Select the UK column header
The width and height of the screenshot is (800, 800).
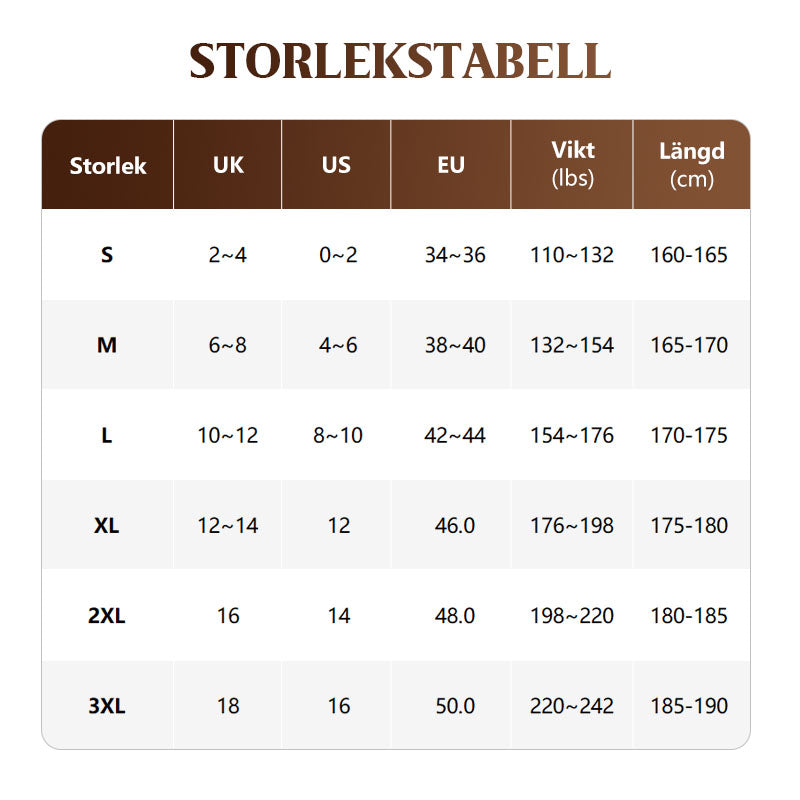(228, 165)
